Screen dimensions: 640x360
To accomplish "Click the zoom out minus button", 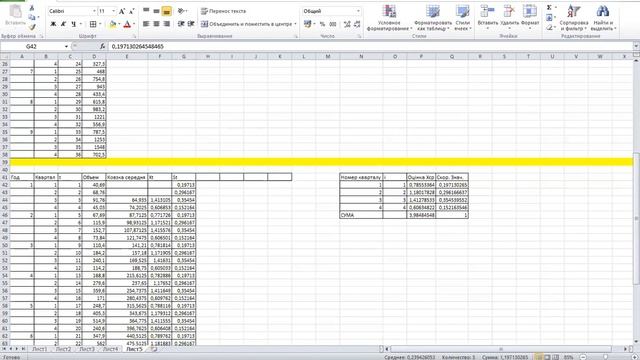I will coord(583,357).
